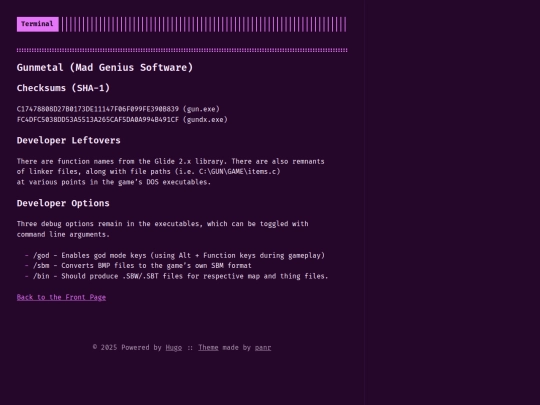
Task: Open the Theme link in footer
Action: coord(208,347)
